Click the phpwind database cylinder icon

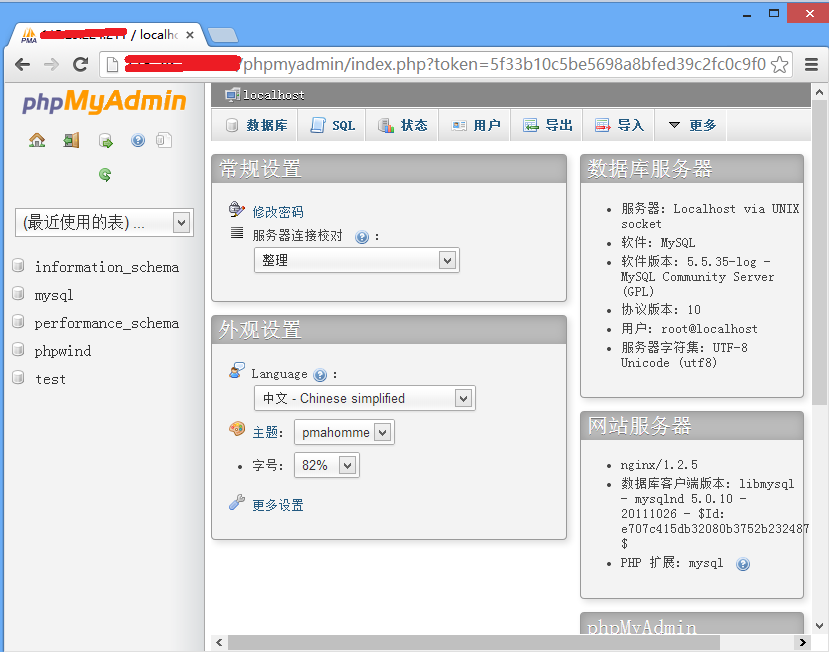[x=19, y=349]
